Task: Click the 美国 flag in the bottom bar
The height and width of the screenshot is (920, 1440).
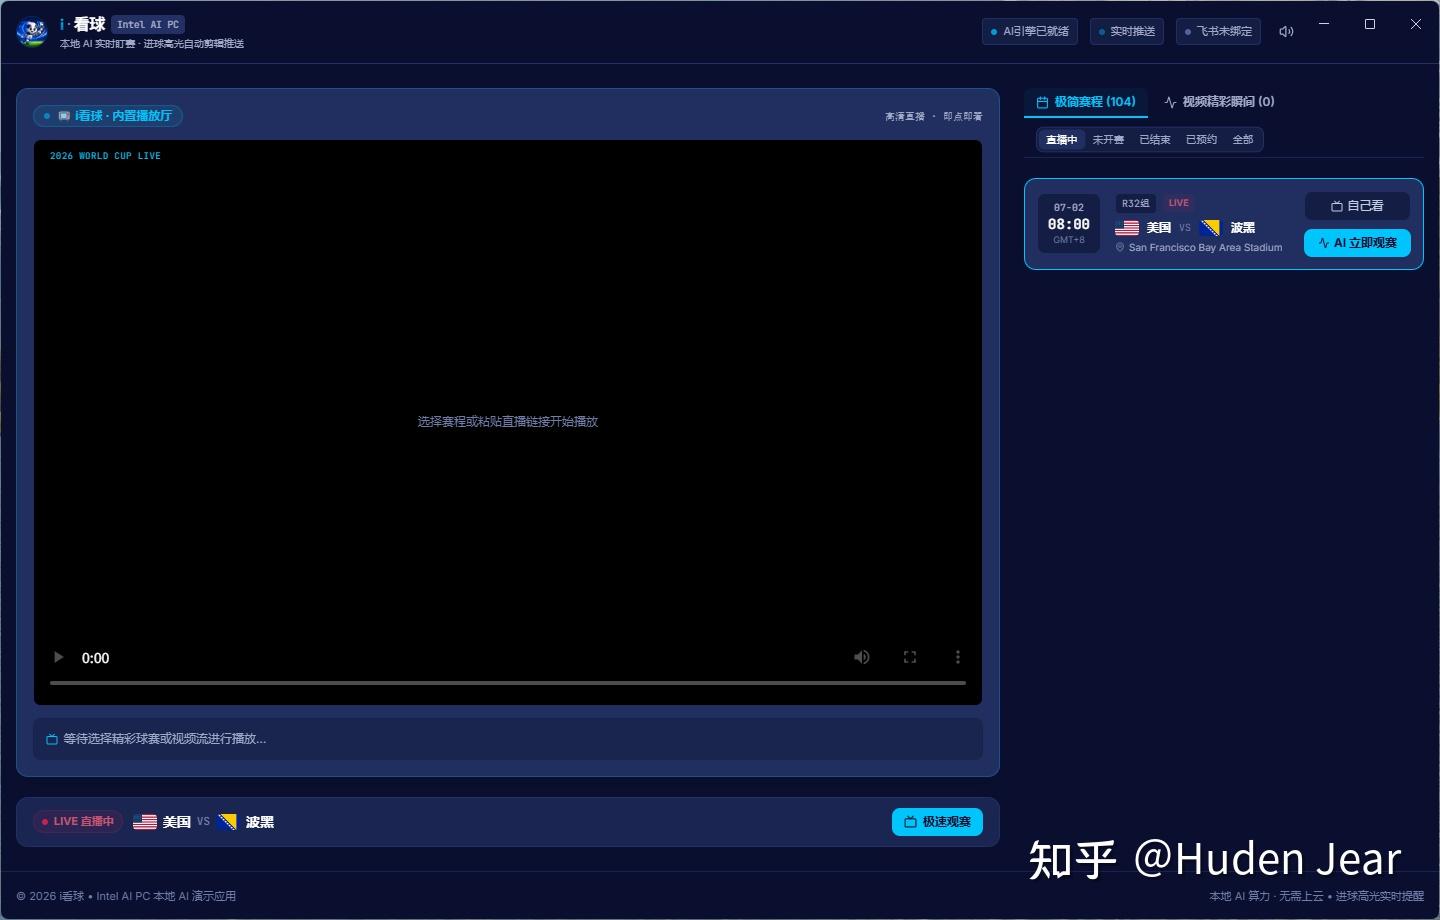Action: coord(145,822)
